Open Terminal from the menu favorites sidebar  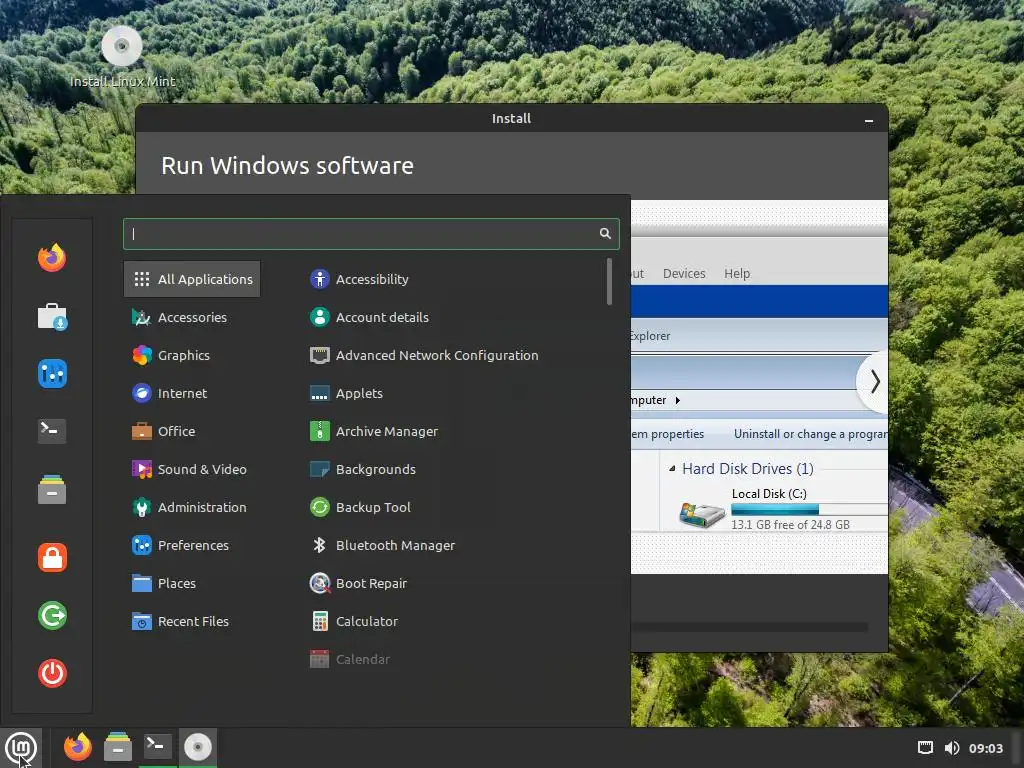tap(52, 431)
